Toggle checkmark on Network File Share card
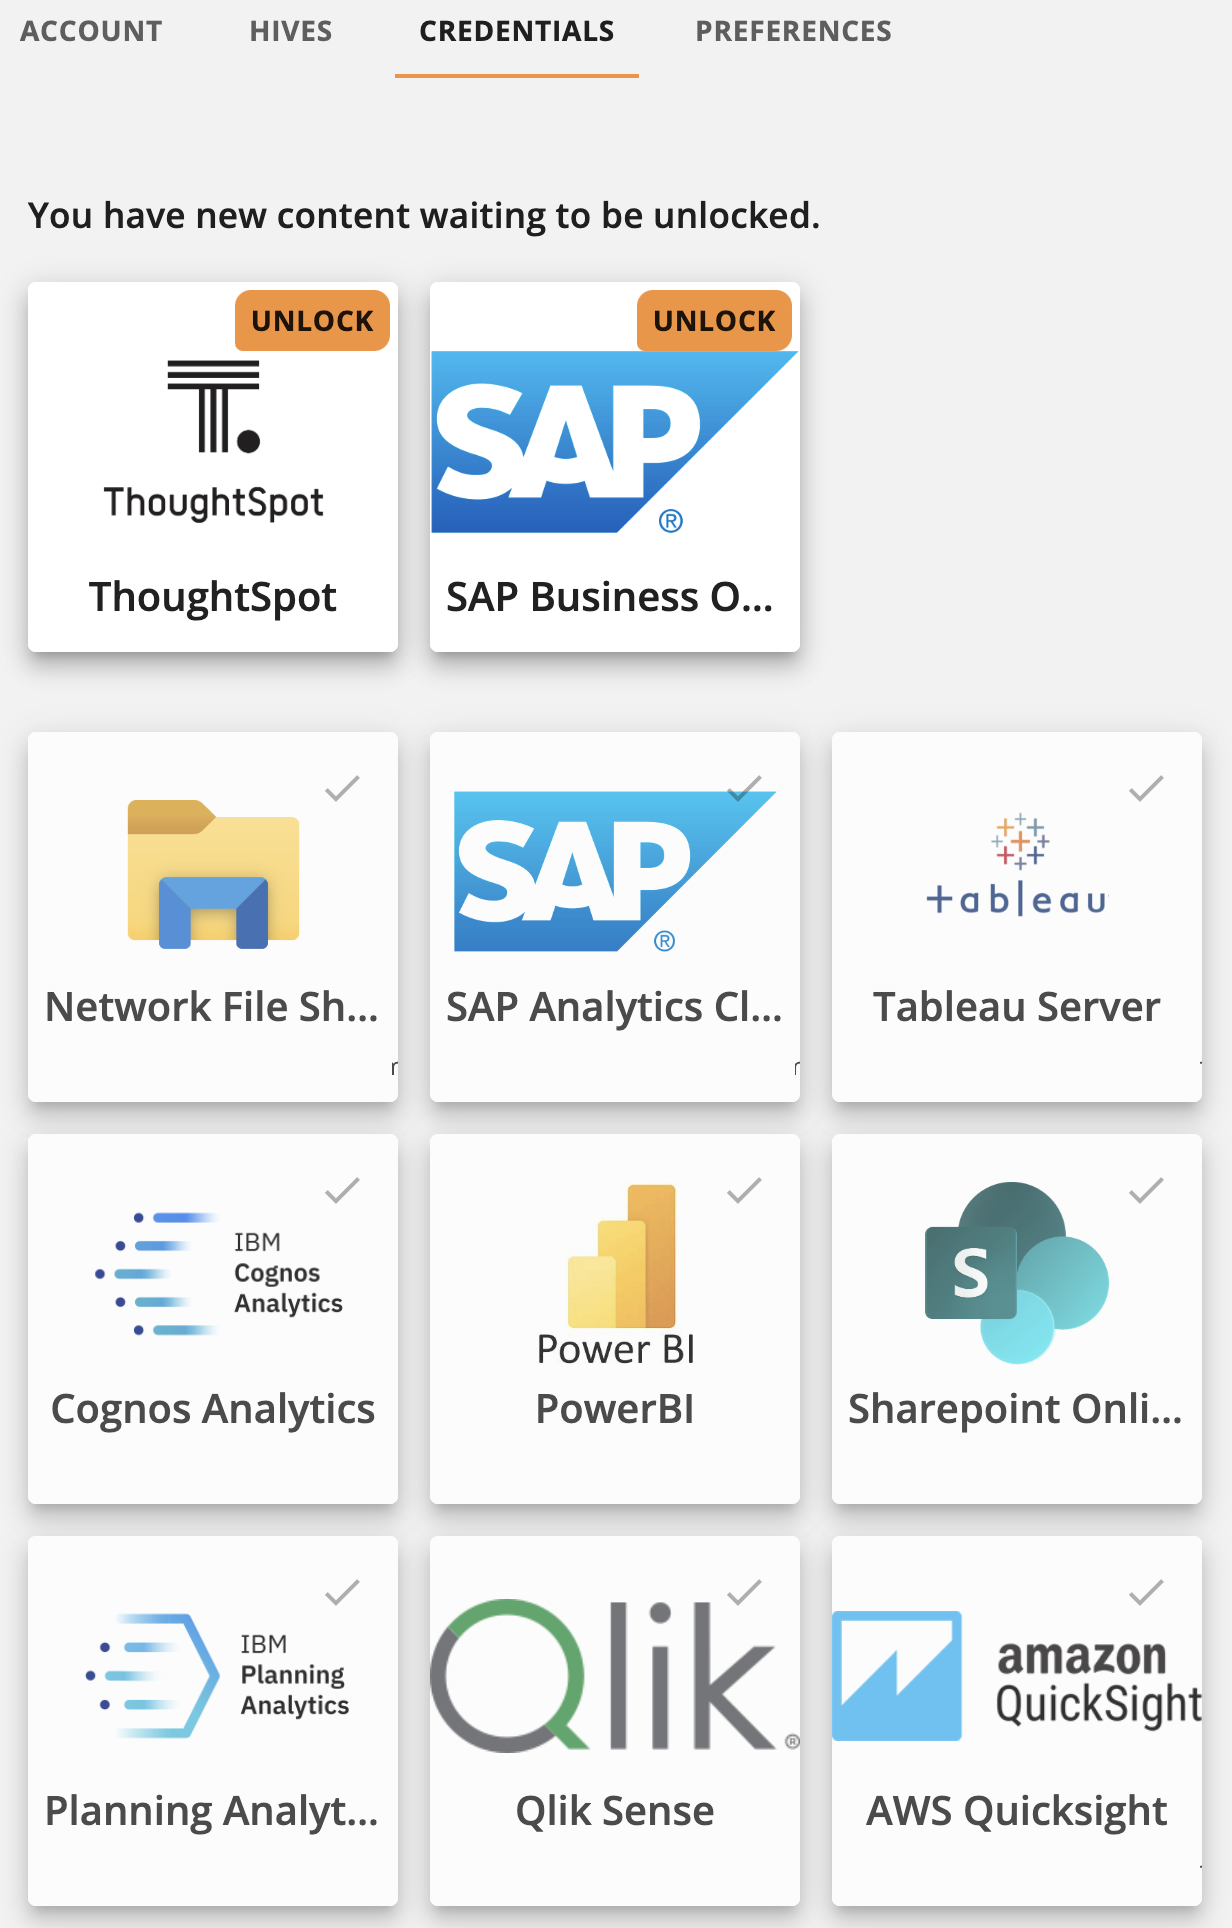The width and height of the screenshot is (1232, 1928). coord(342,789)
